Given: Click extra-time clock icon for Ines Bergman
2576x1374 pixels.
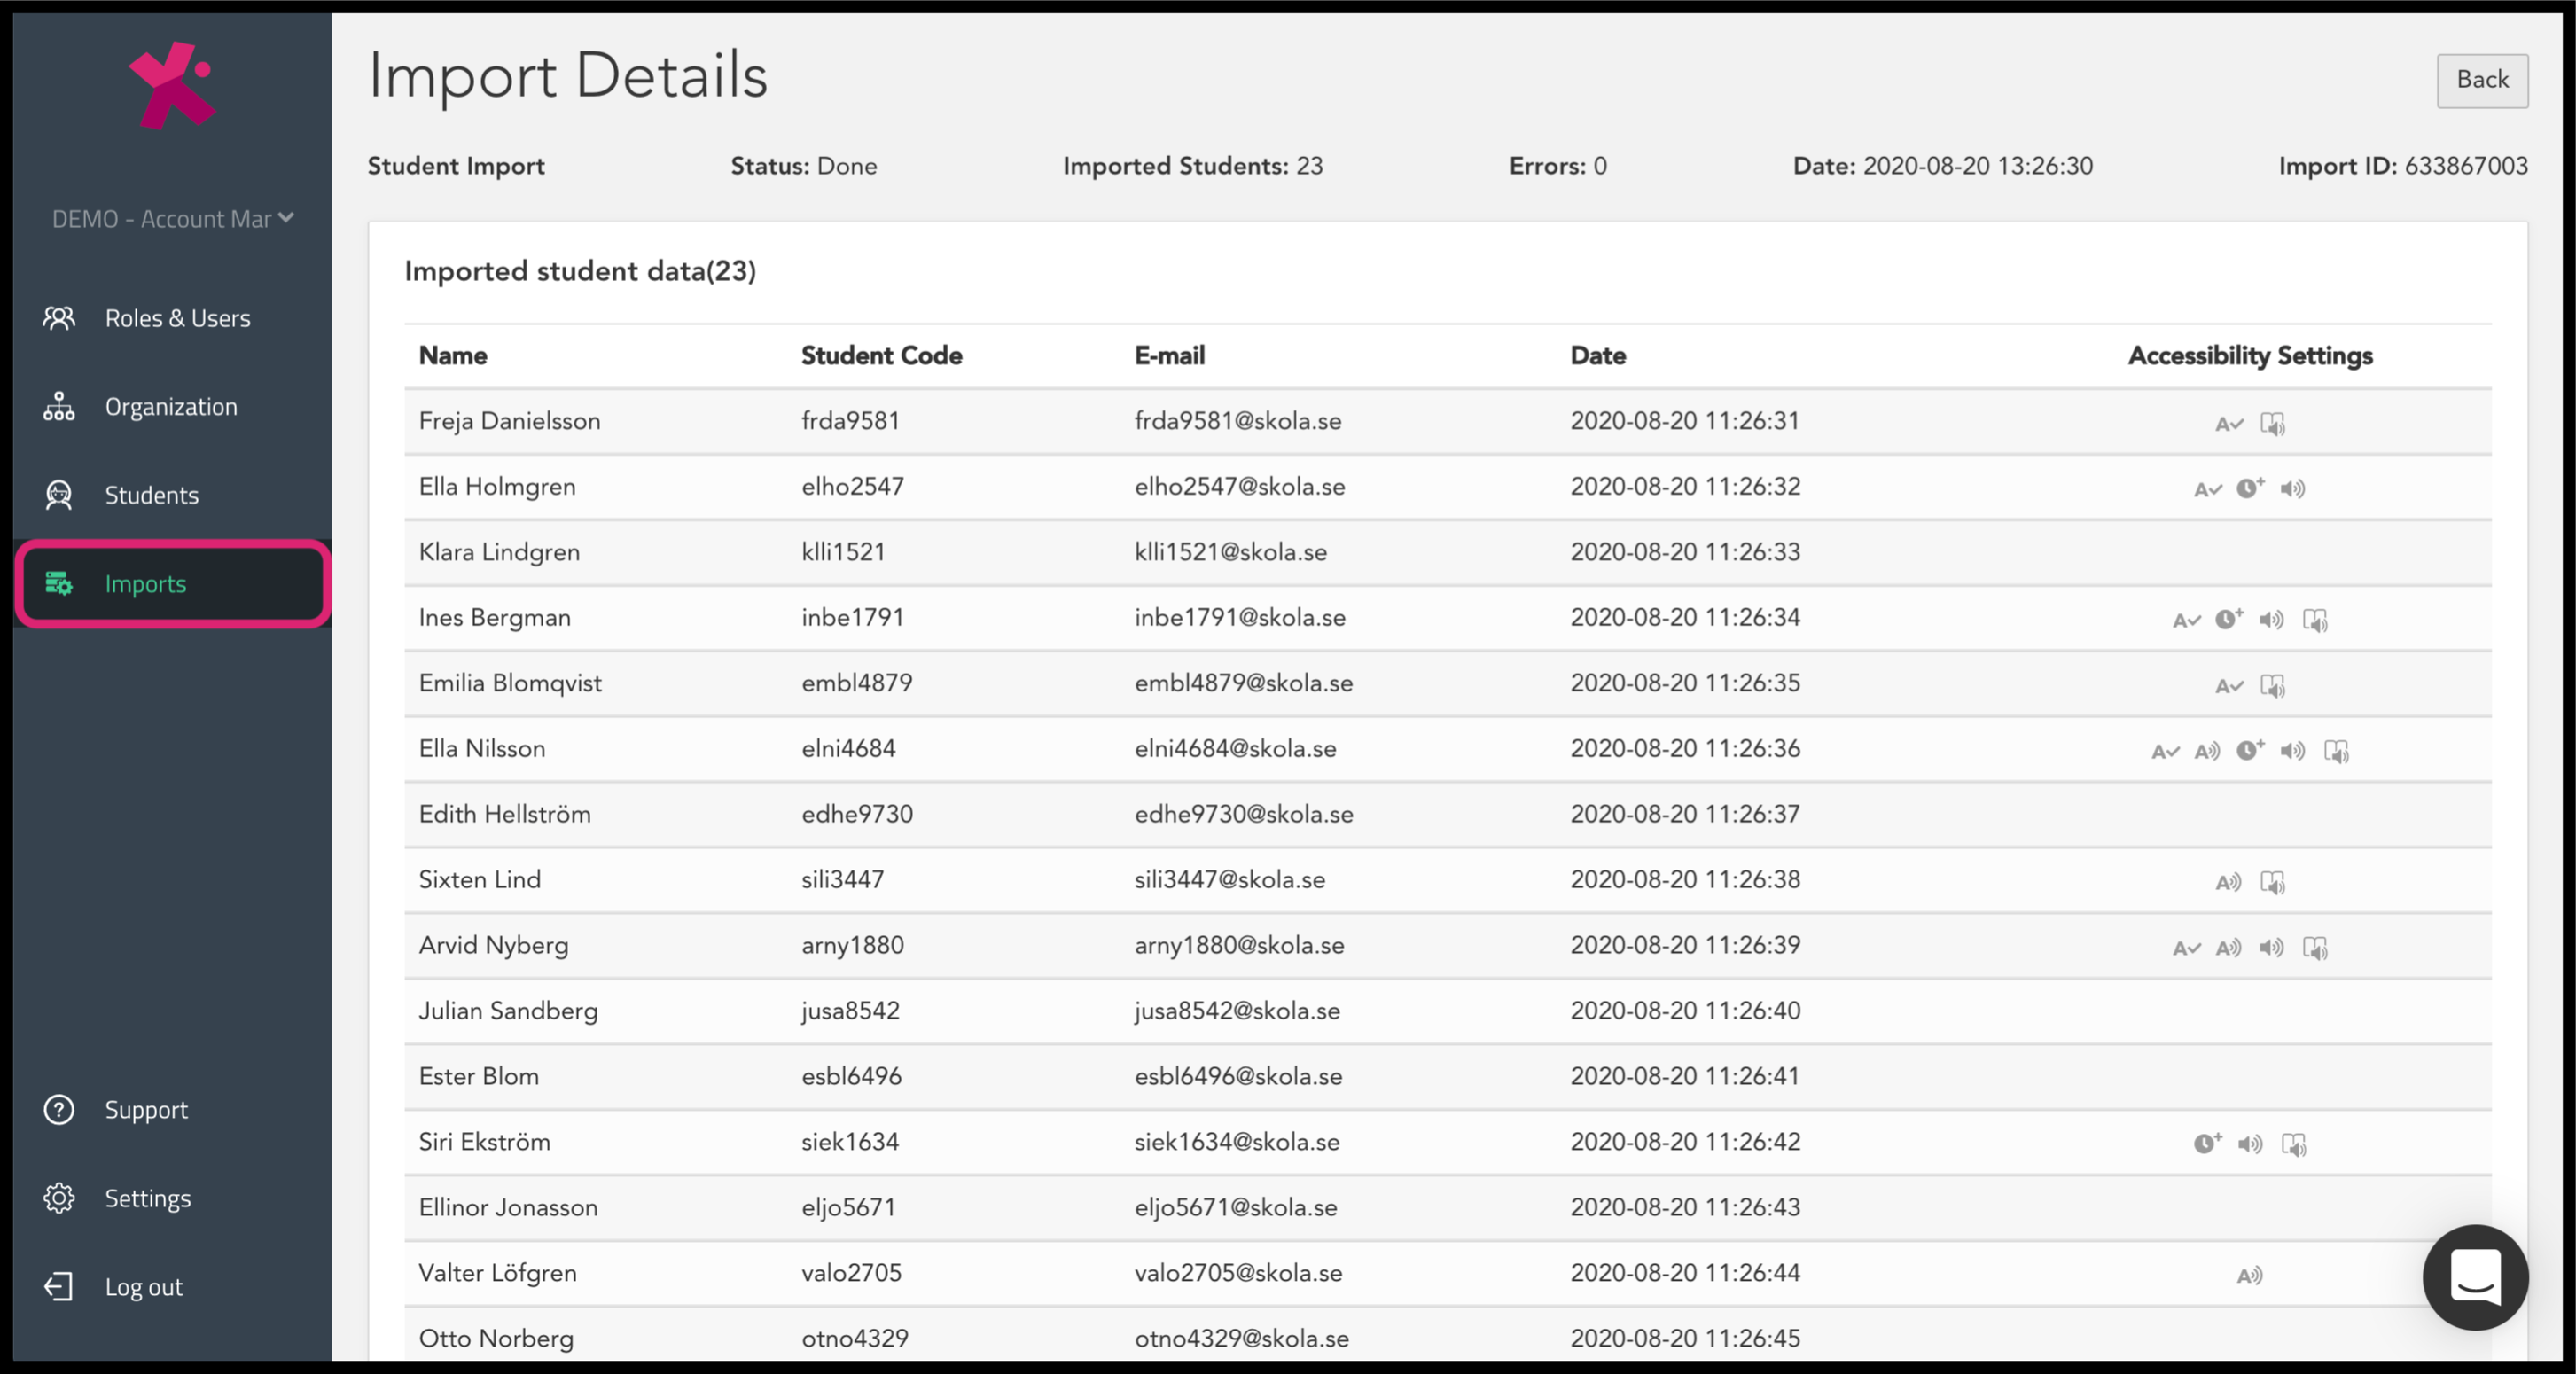Looking at the screenshot, I should tap(2229, 618).
